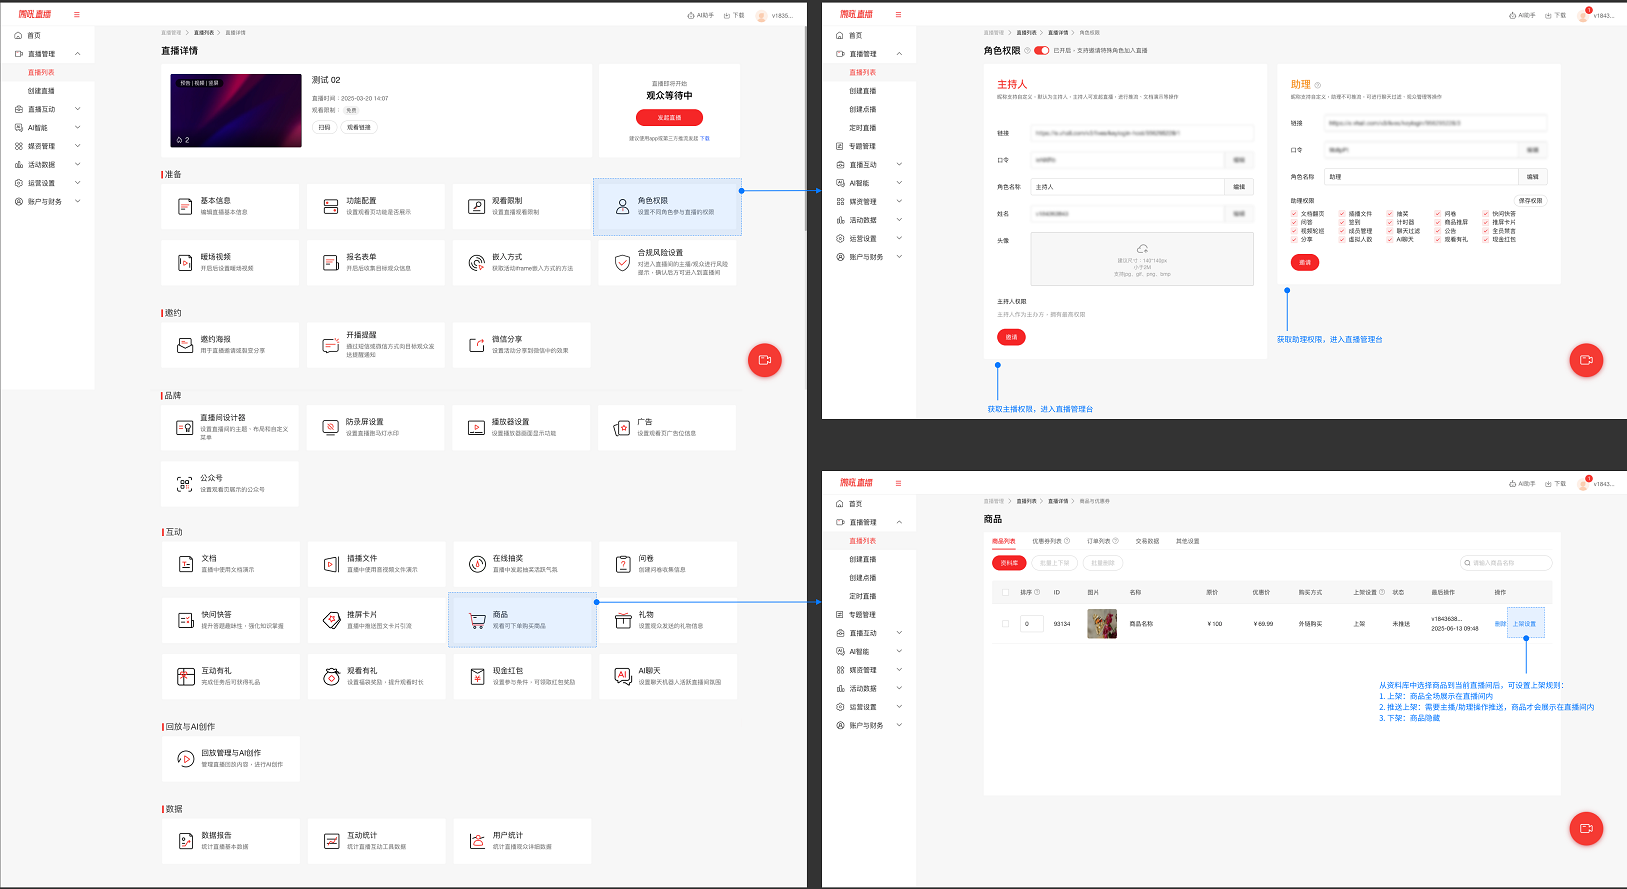Click the 报名表单 card icon
Screen dimensions: 1627x889
[x=331, y=263]
